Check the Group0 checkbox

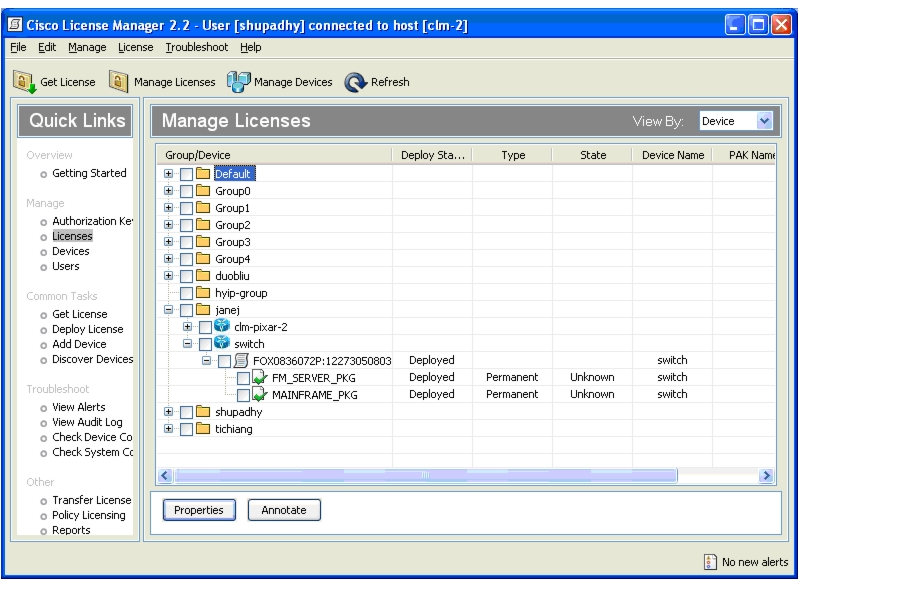click(186, 191)
